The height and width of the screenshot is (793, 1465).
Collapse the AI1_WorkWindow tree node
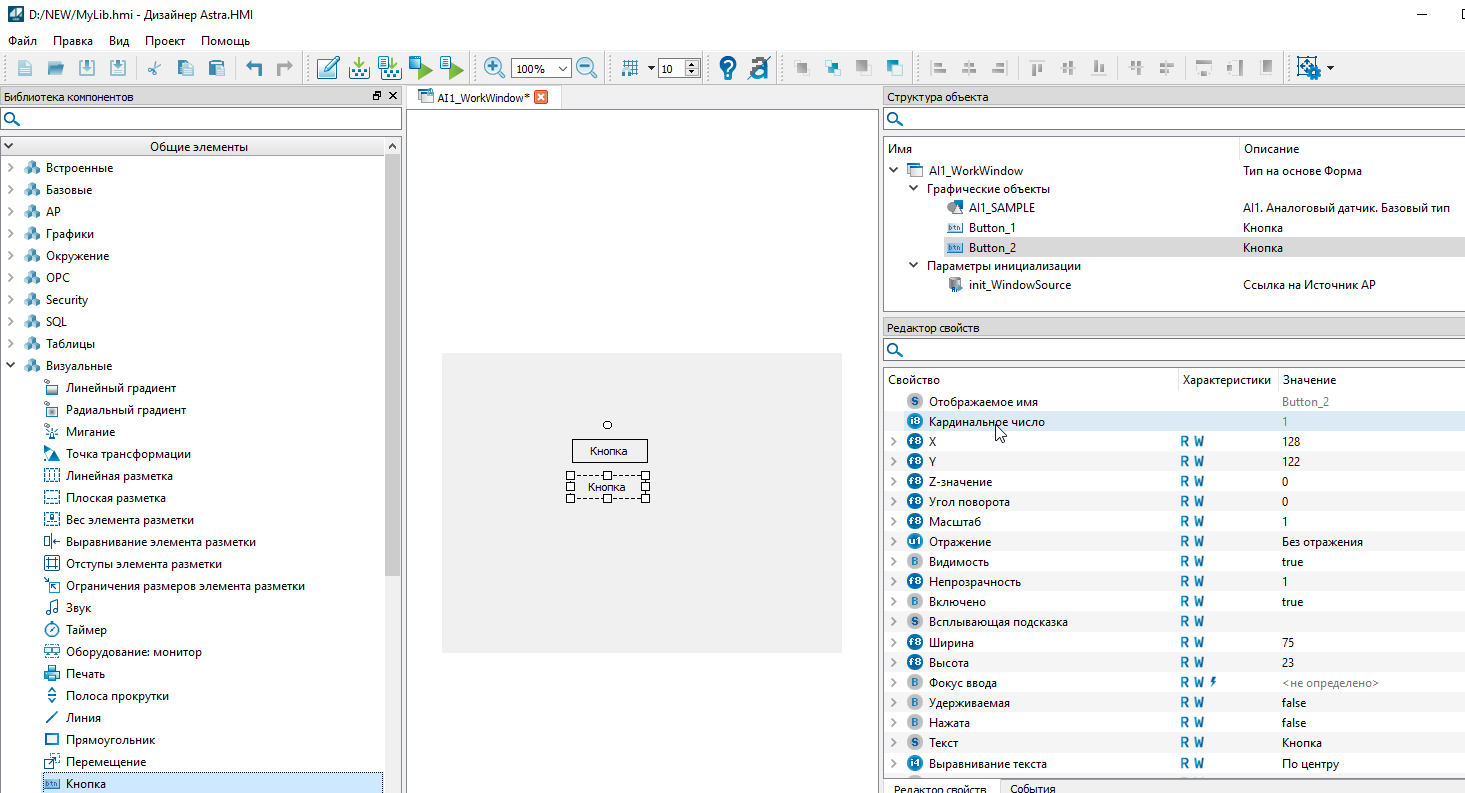pos(893,170)
